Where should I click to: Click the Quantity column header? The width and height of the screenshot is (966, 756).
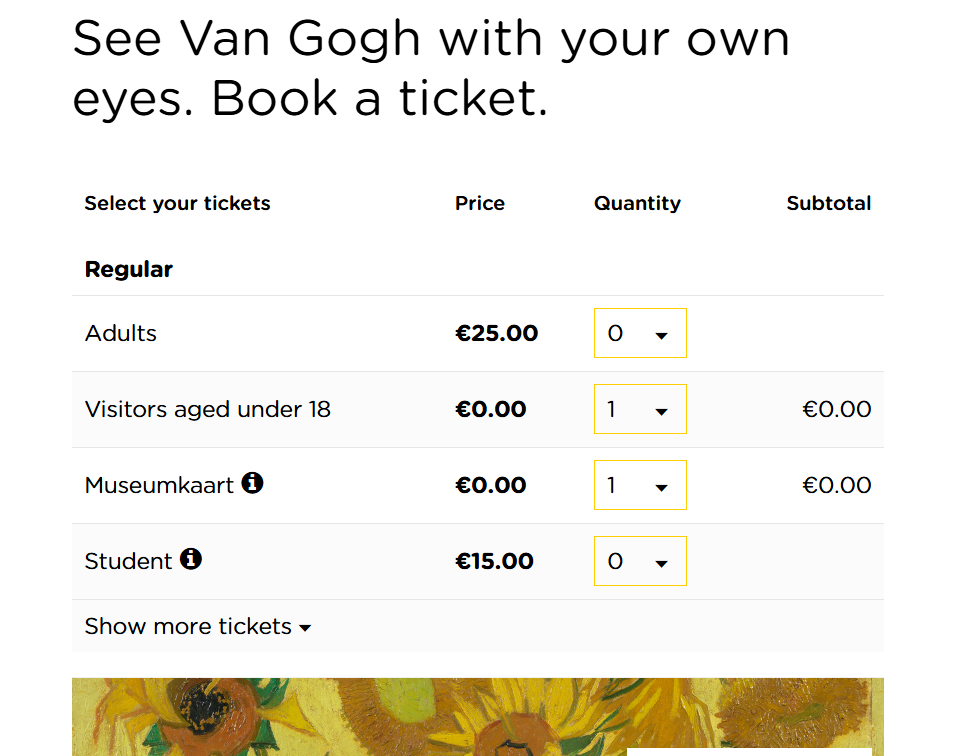(x=637, y=203)
